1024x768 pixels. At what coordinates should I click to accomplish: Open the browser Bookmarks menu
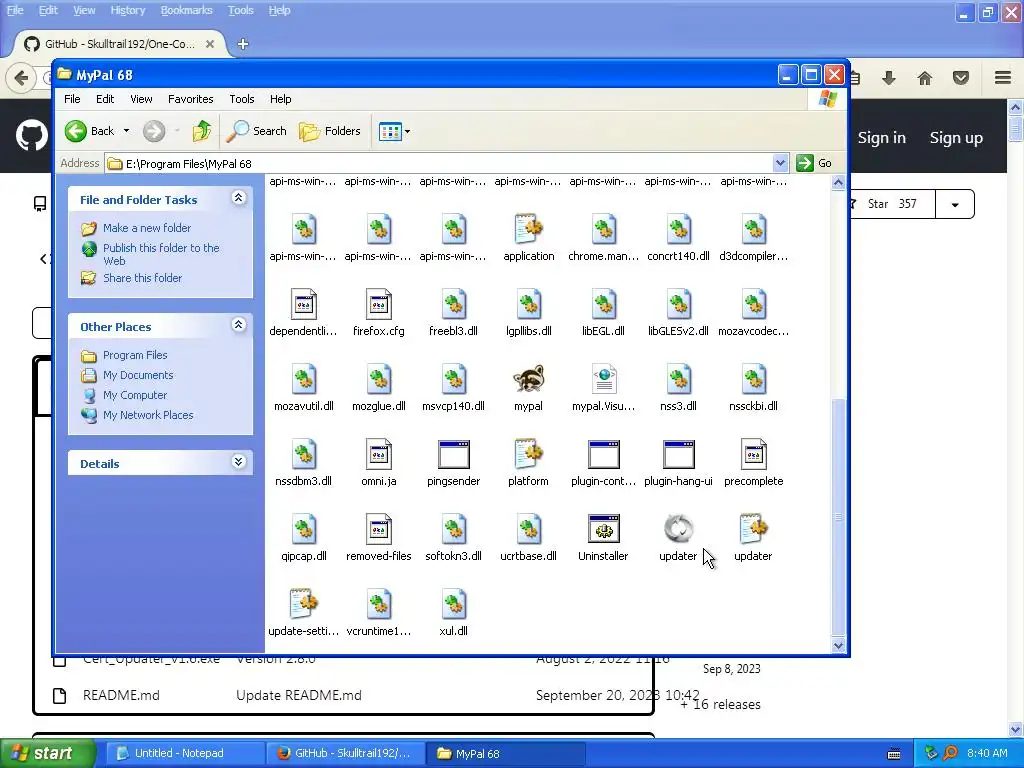pyautogui.click(x=187, y=10)
